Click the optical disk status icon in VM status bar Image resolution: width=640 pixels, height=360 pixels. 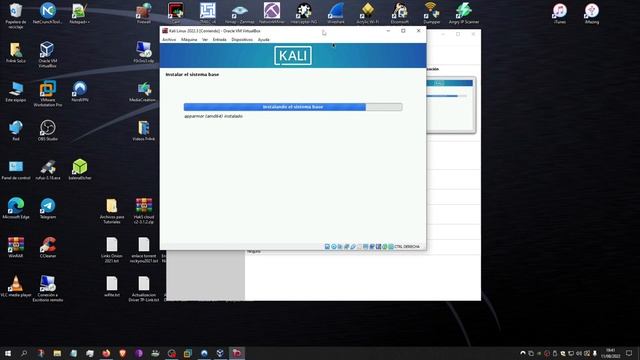(333, 247)
